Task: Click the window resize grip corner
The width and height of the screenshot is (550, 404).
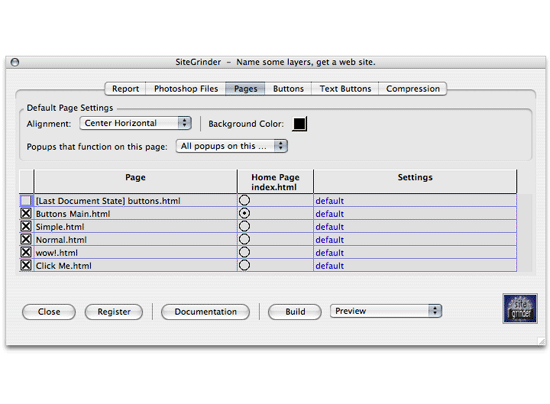Action: click(x=542, y=341)
